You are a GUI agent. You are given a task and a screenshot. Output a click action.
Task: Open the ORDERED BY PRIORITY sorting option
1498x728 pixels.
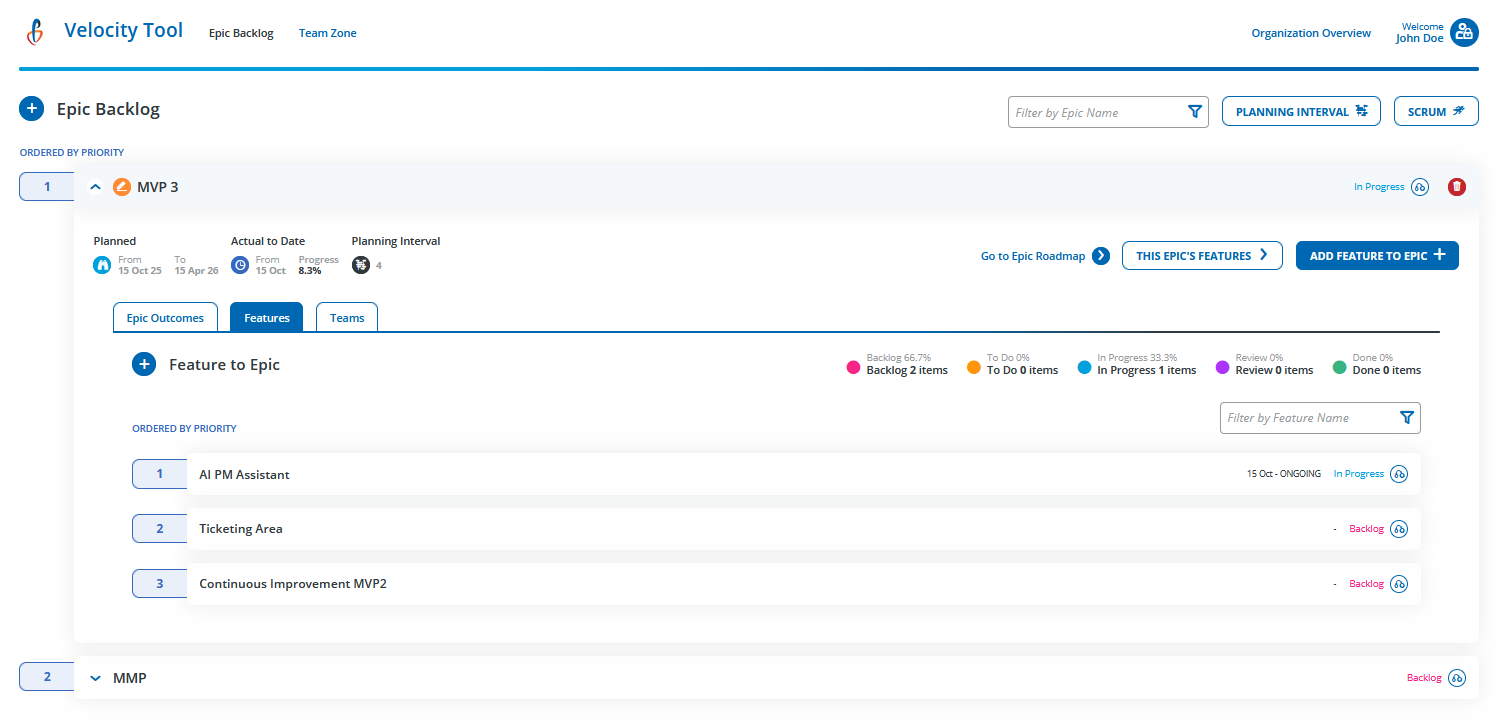(71, 151)
